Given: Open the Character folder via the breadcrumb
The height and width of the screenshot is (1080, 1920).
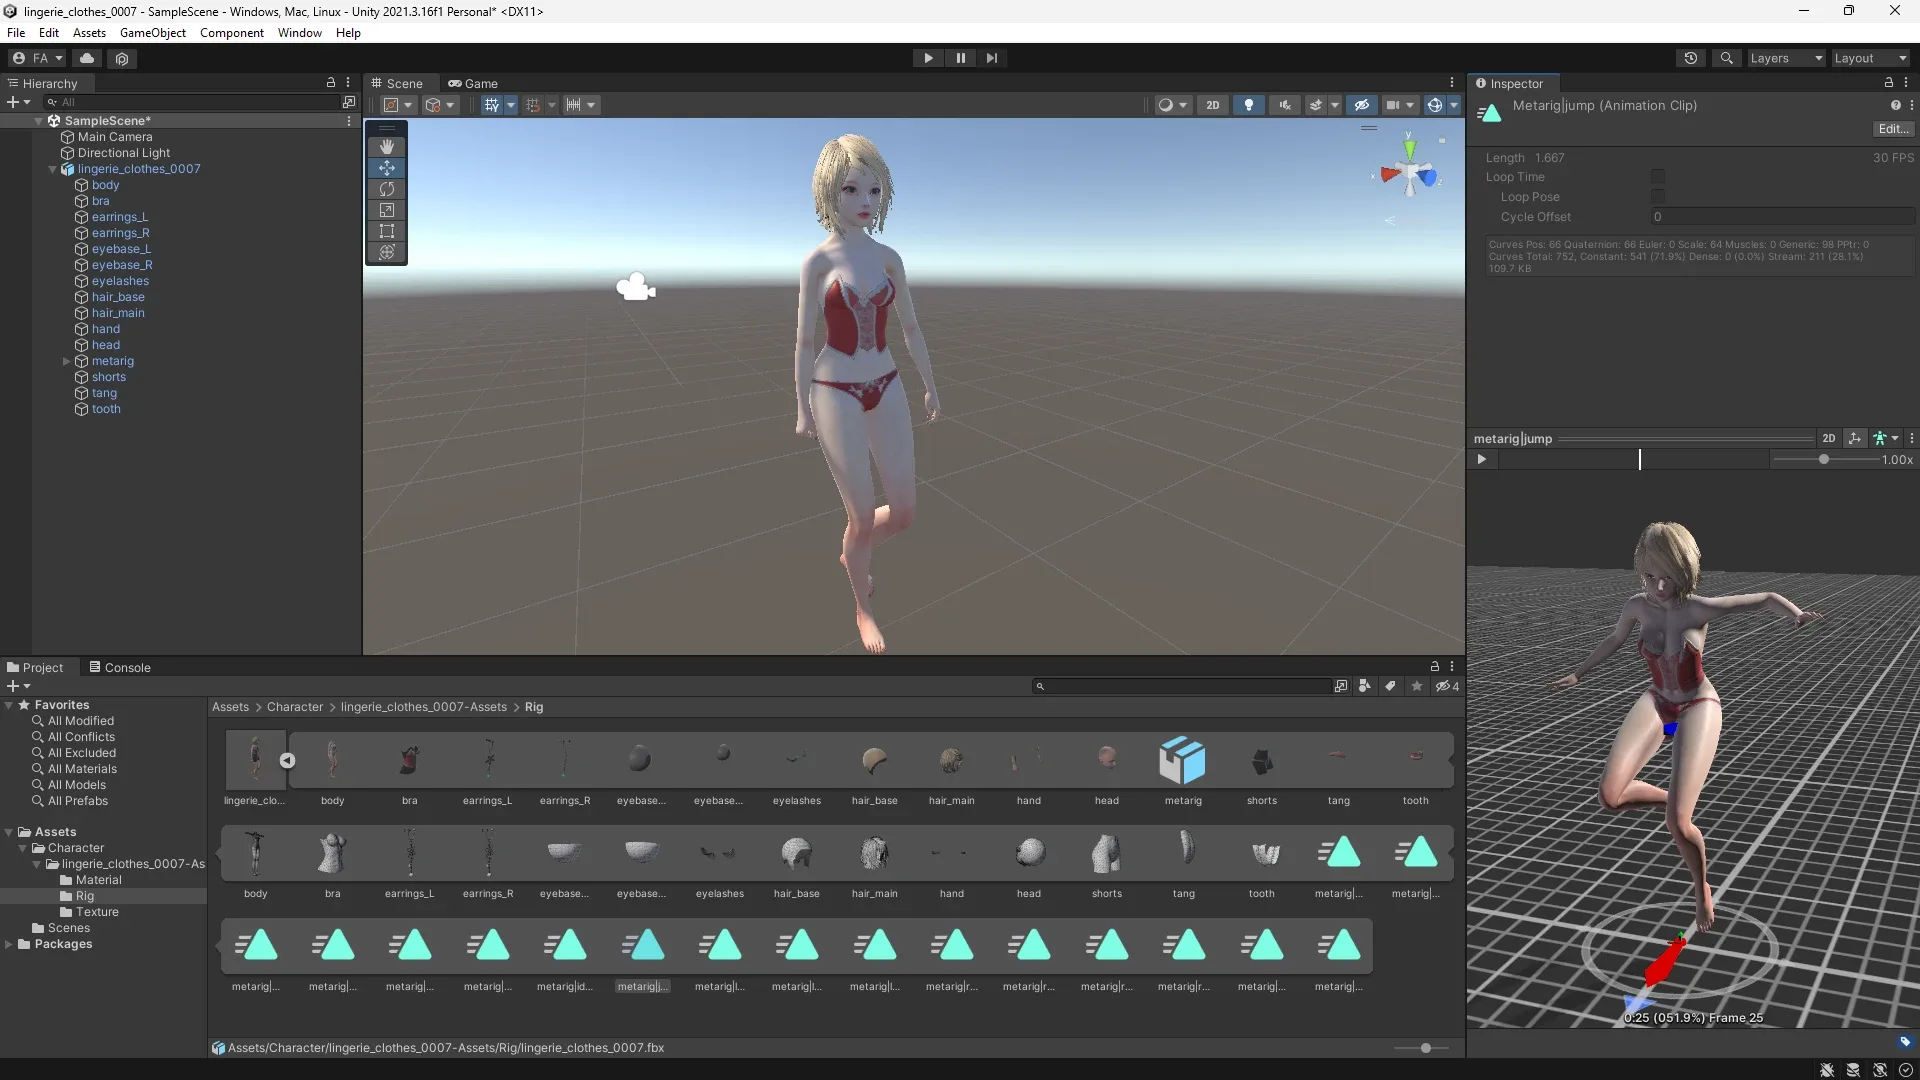Looking at the screenshot, I should 294,707.
